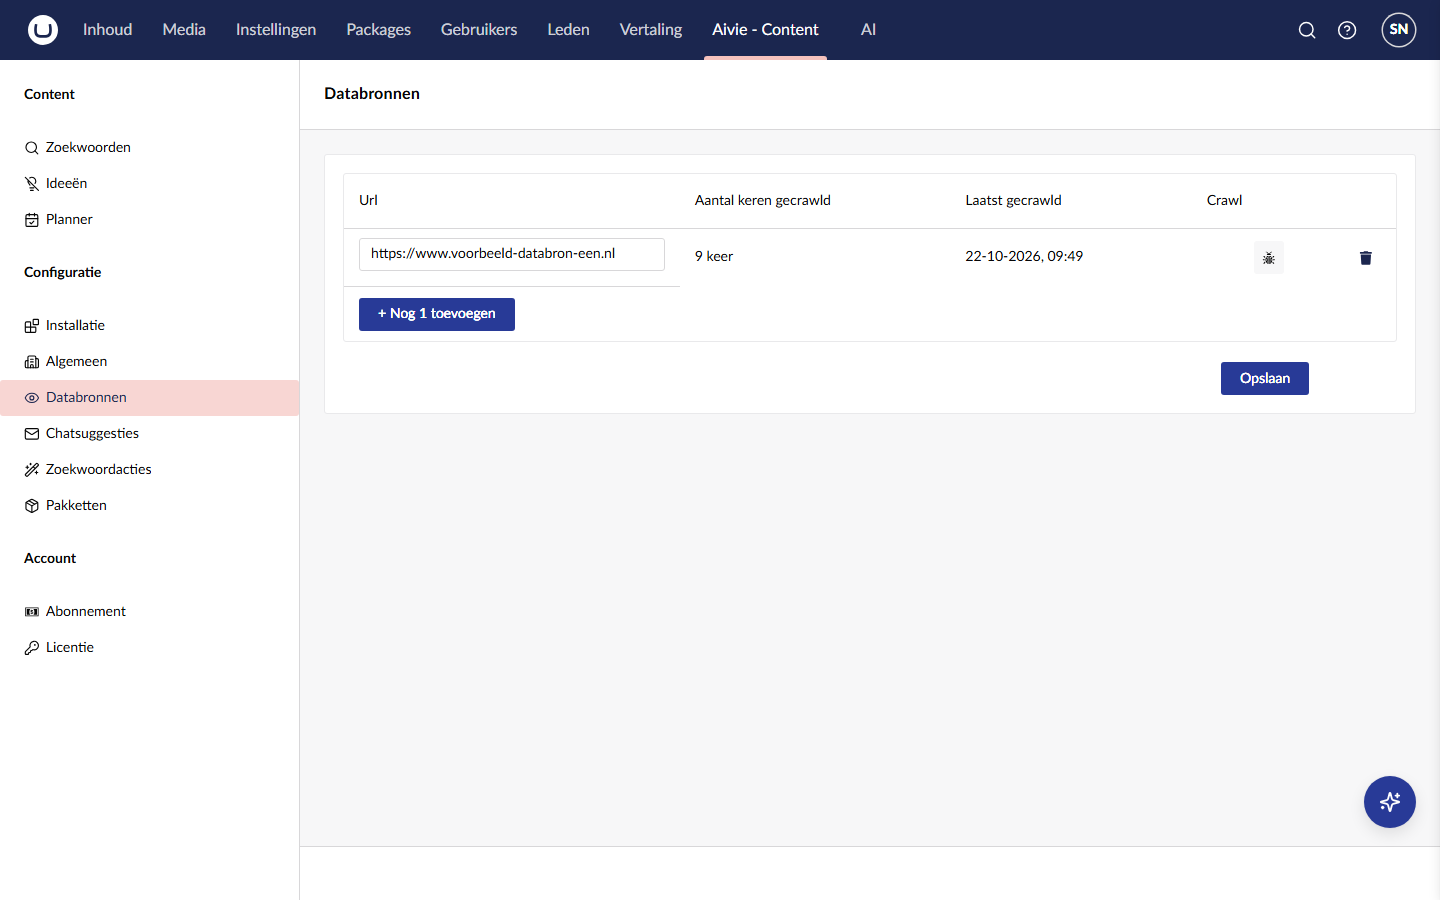This screenshot has width=1440, height=900.
Task: Click the '22-10-2026, 09:49' date cell
Action: (x=1024, y=257)
